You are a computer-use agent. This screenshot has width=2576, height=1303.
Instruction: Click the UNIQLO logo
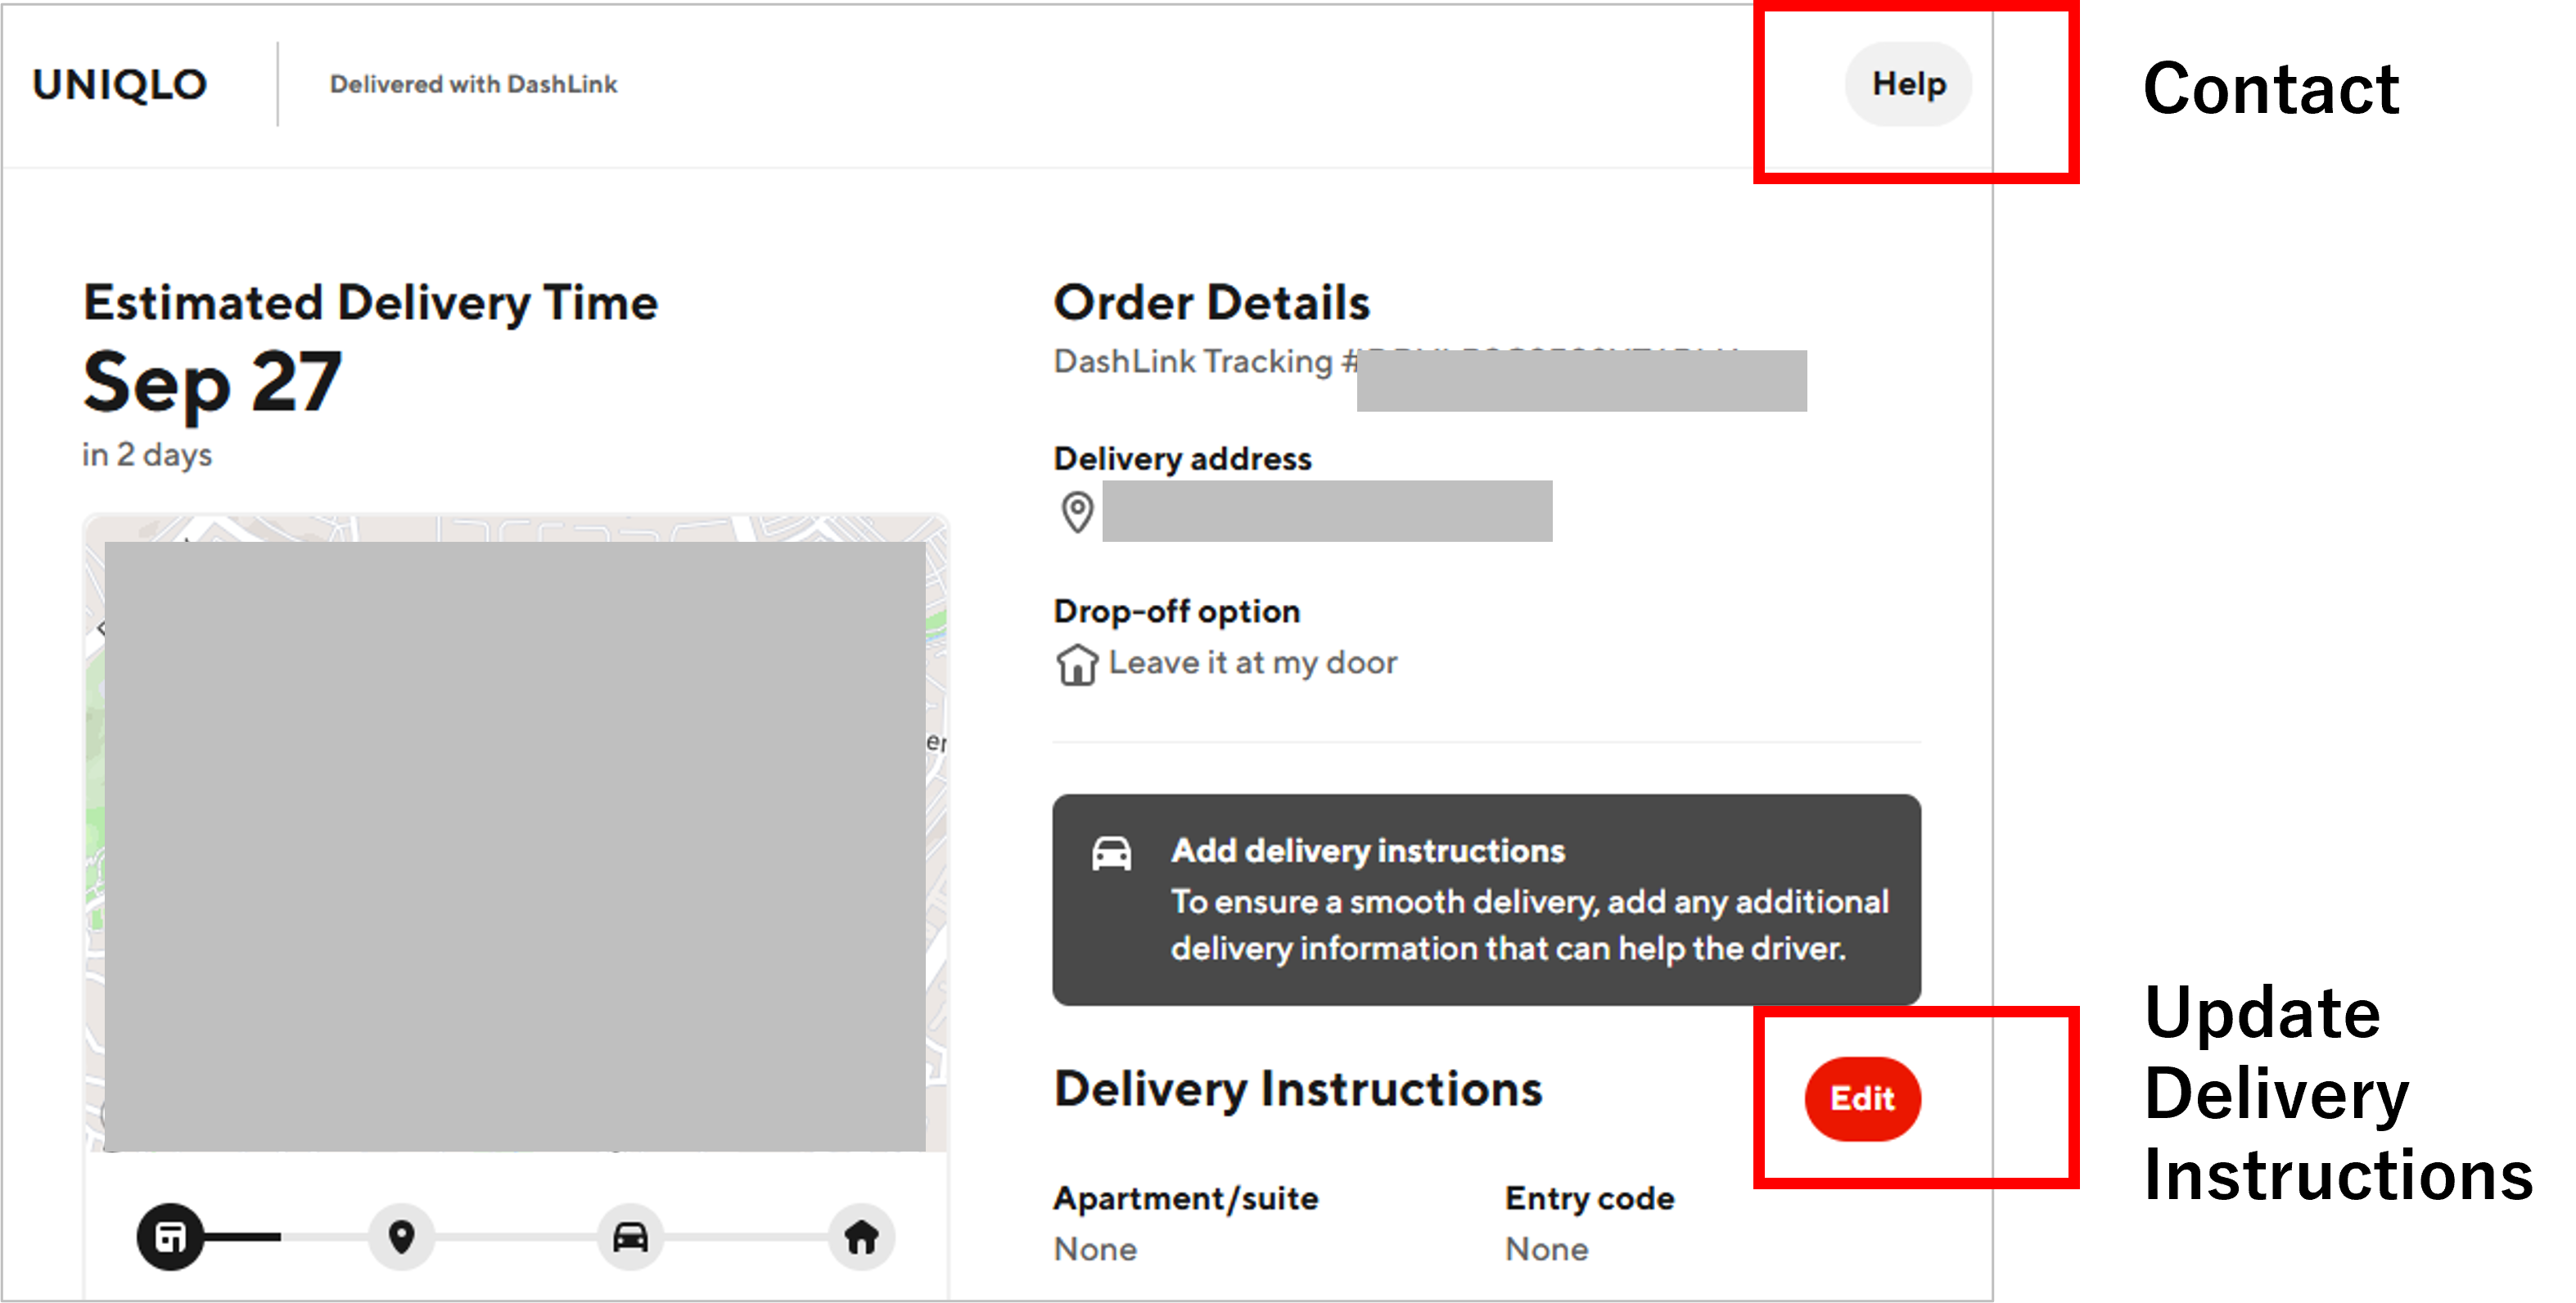pyautogui.click(x=120, y=85)
